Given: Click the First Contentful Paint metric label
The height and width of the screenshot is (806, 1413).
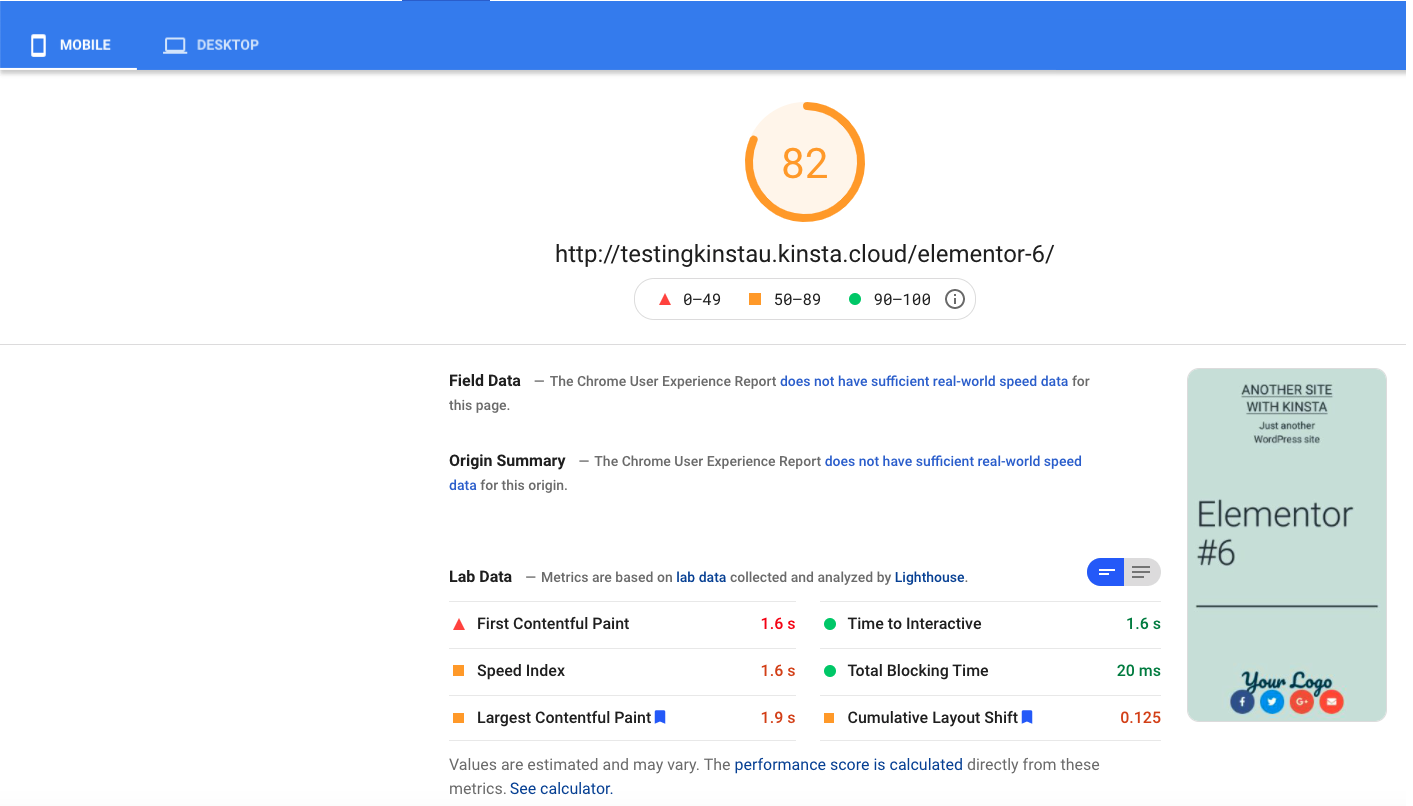Looking at the screenshot, I should pyautogui.click(x=553, y=624).
